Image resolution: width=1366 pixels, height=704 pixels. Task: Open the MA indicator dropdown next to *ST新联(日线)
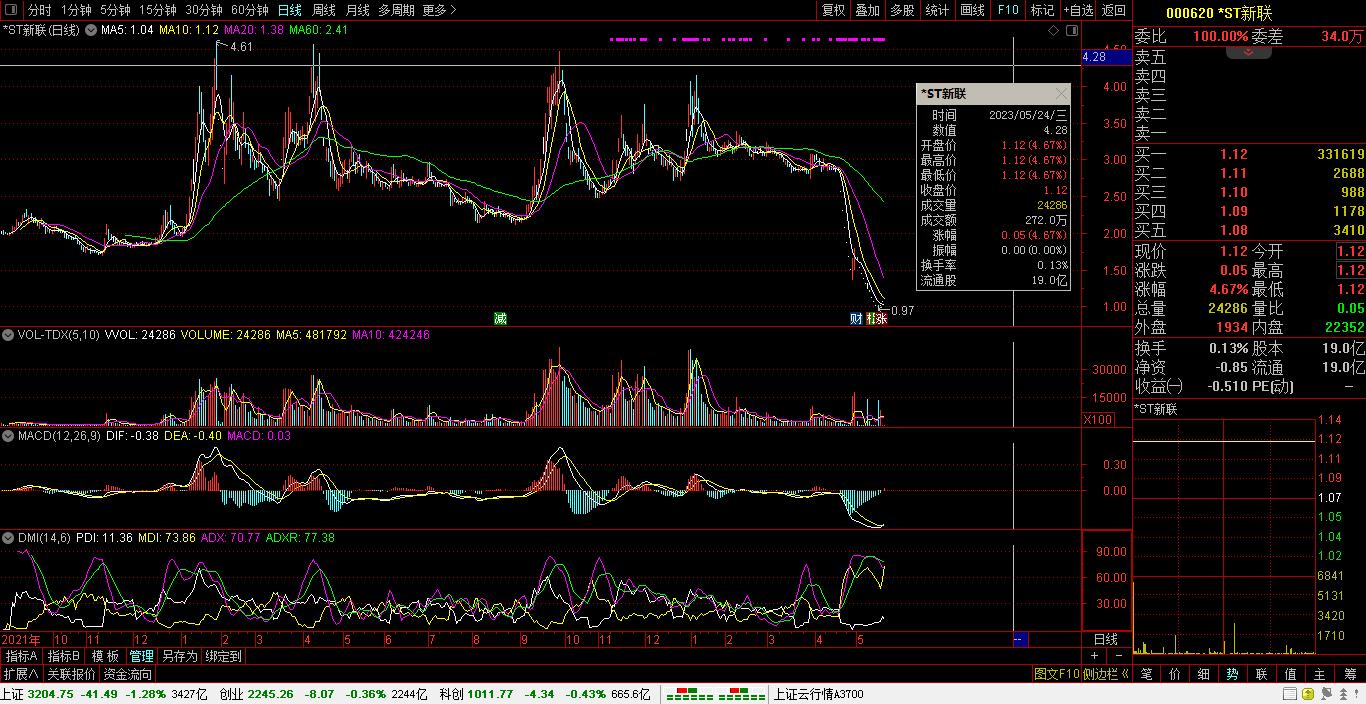[91, 30]
